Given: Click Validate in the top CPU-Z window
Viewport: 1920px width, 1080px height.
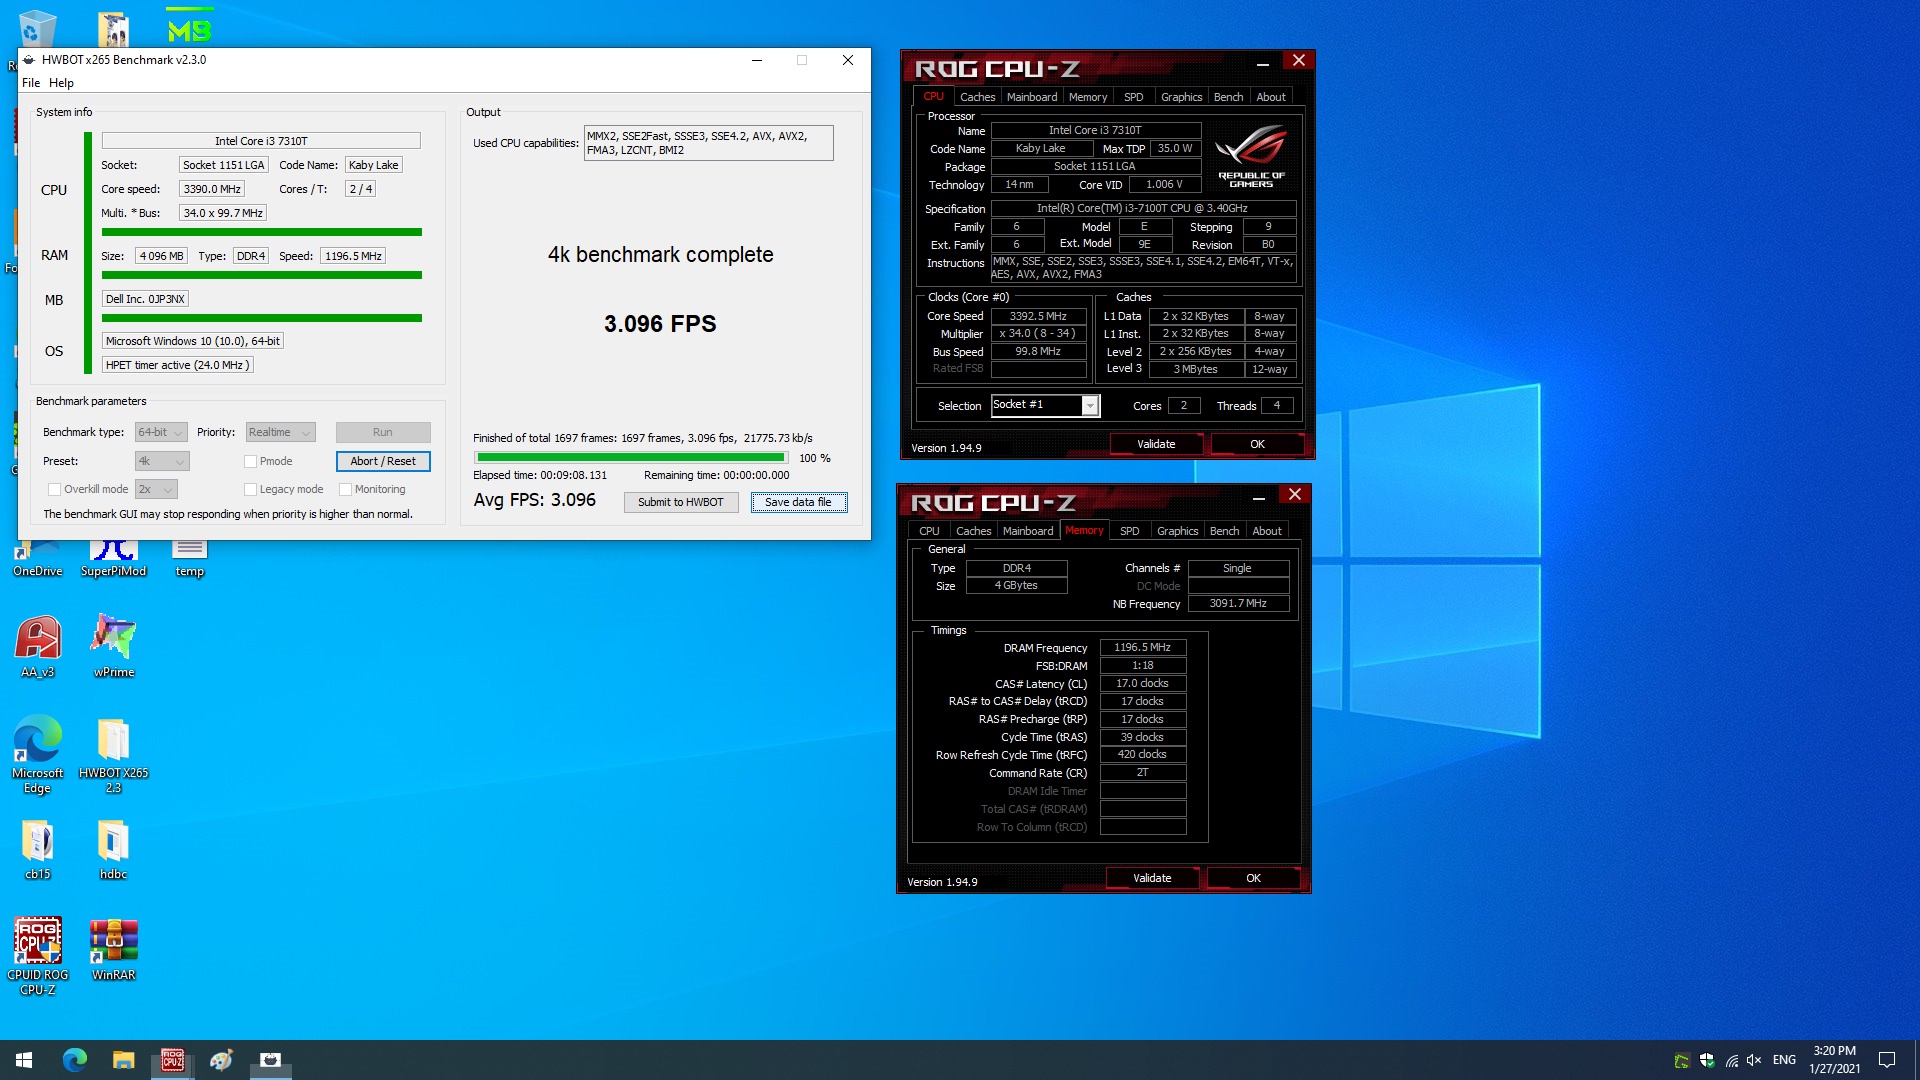Looking at the screenshot, I should pos(1156,445).
